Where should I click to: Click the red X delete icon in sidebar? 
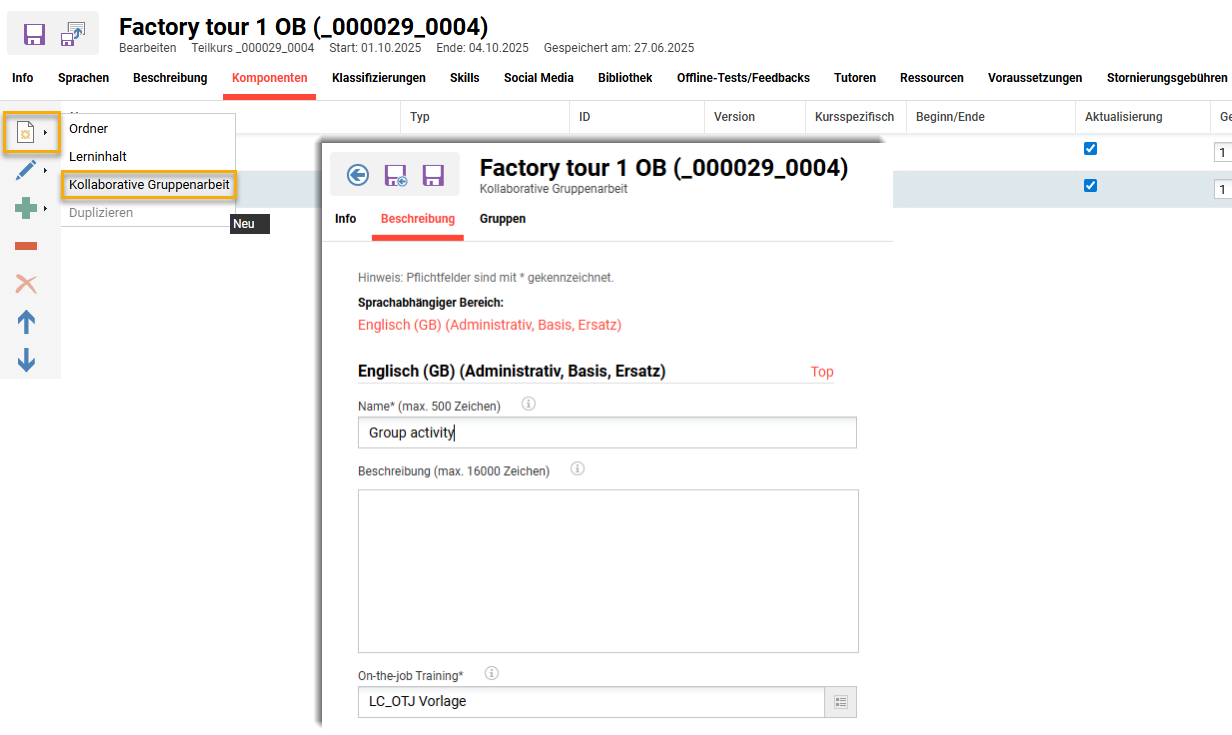(26, 284)
